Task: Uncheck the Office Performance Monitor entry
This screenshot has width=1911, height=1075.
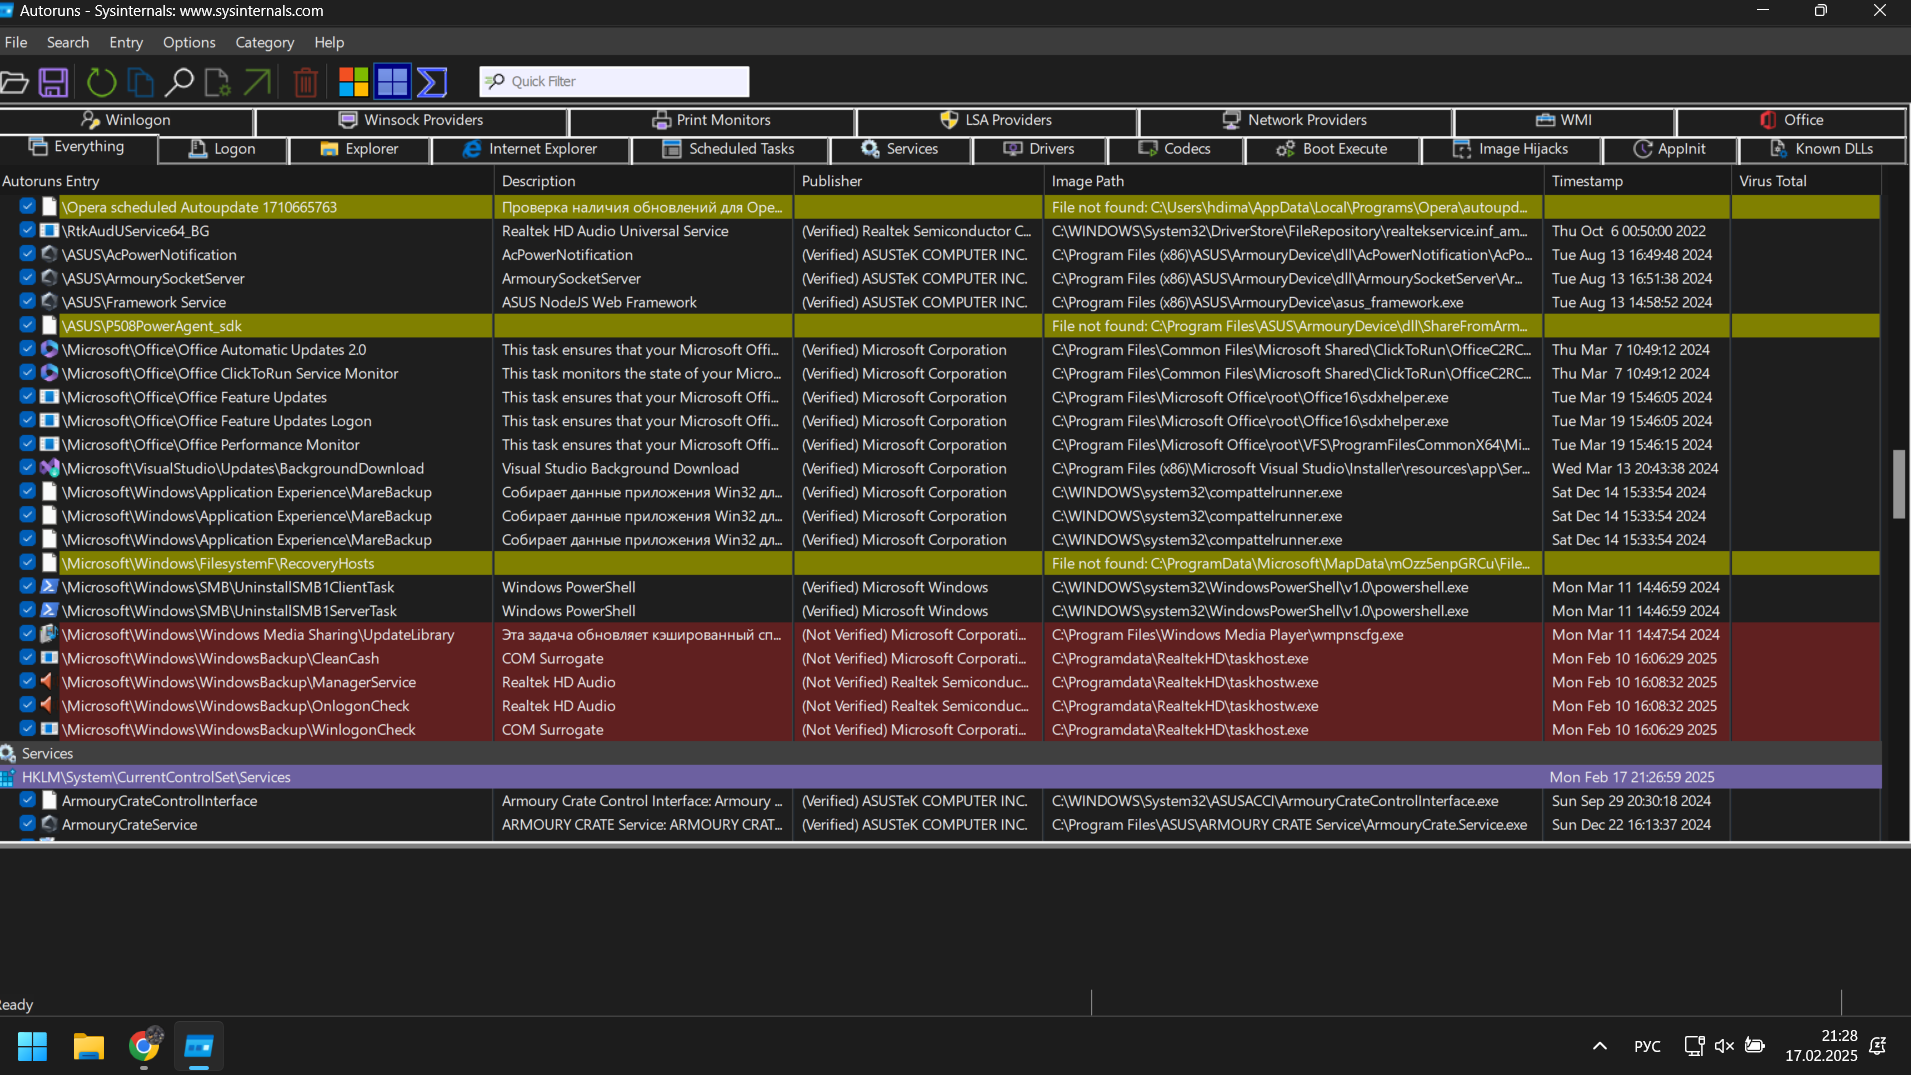Action: (x=27, y=444)
